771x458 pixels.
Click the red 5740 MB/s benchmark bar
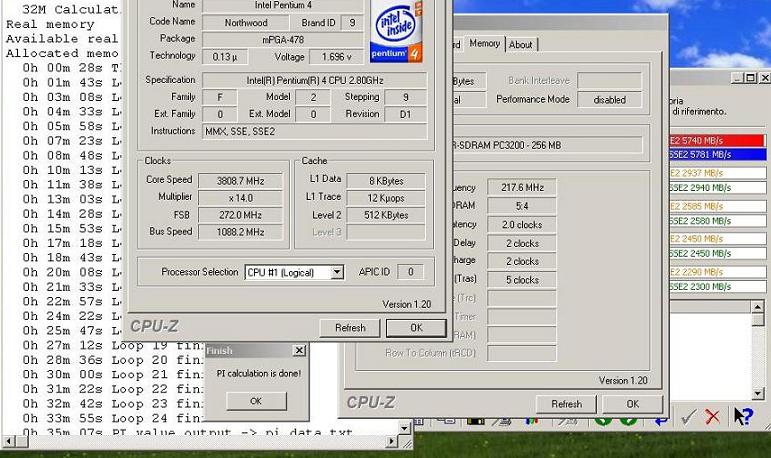717,141
